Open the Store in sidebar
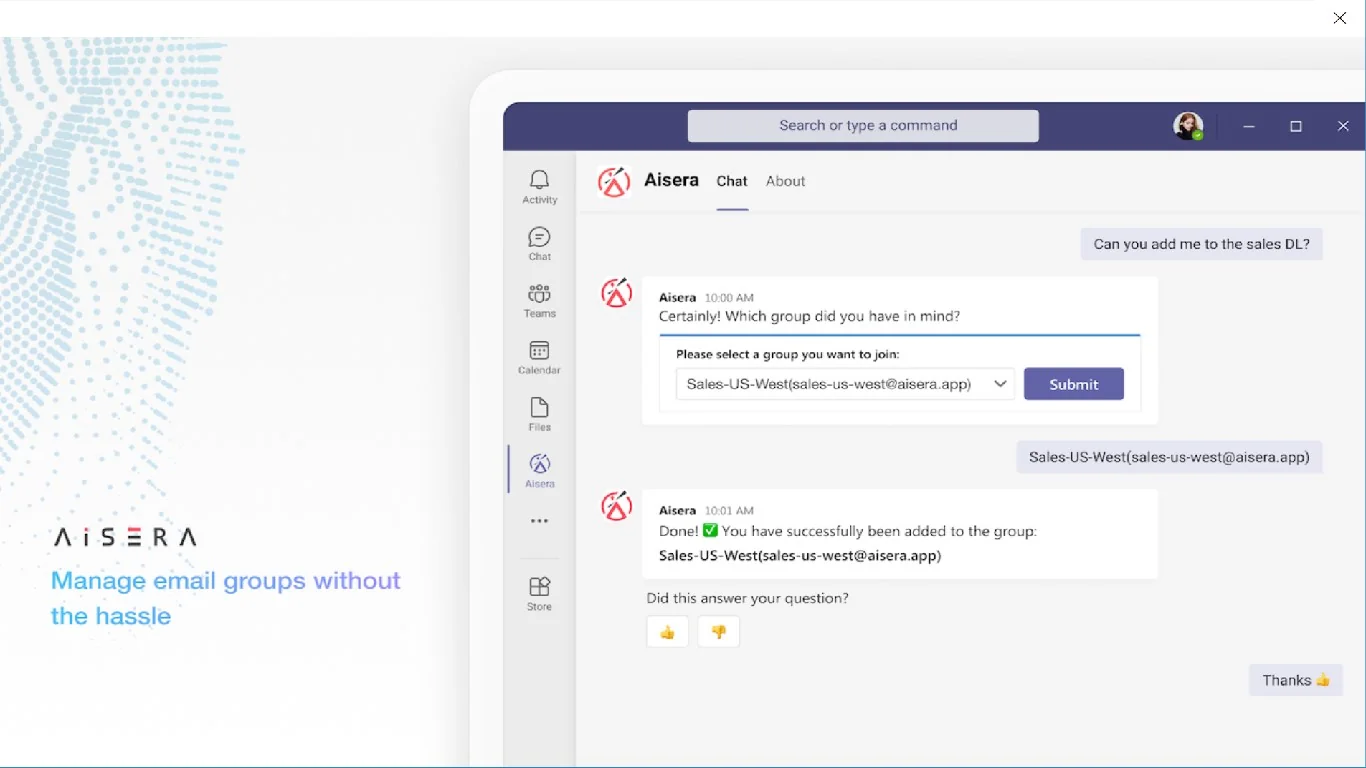This screenshot has height=768, width=1366. pos(539,593)
